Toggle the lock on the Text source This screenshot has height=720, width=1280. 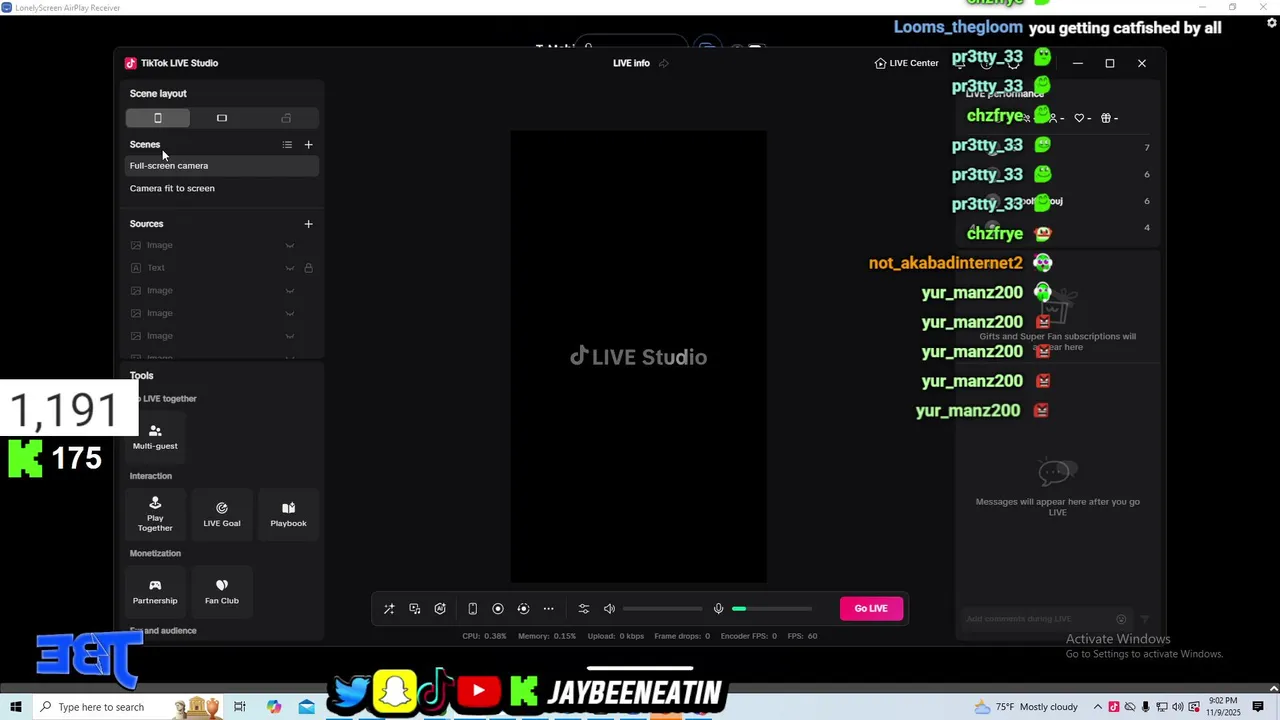click(x=308, y=268)
